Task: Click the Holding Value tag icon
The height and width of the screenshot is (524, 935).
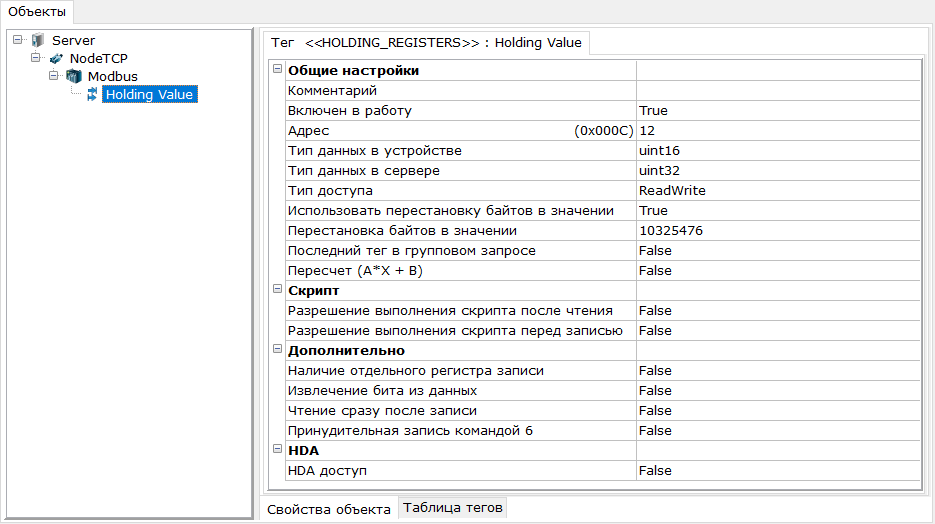Action: pos(92,94)
